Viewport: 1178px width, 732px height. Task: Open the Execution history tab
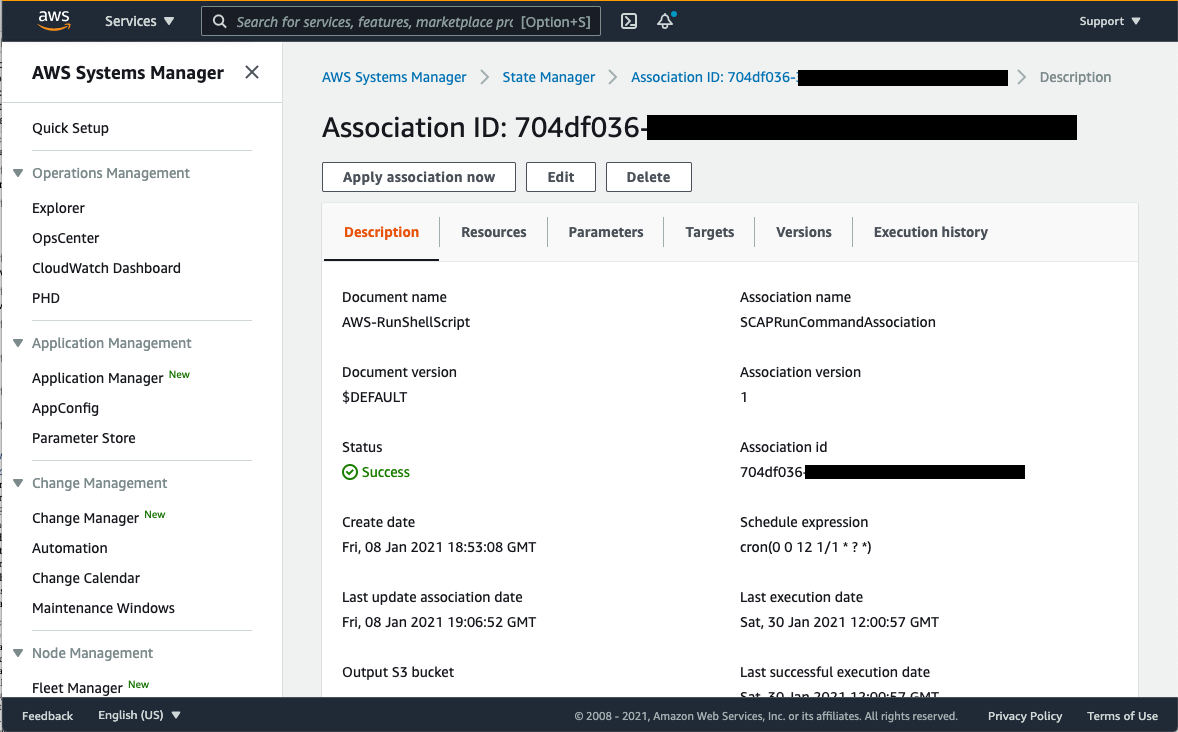[x=930, y=232]
